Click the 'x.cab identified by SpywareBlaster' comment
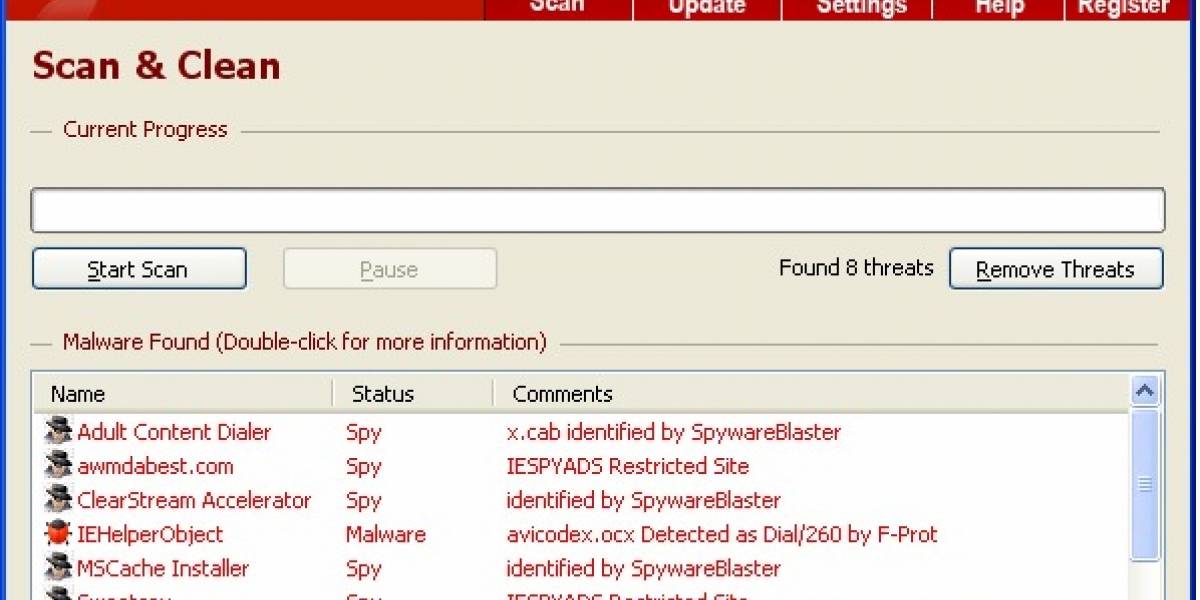Screen dimensions: 1200x600 tap(674, 432)
